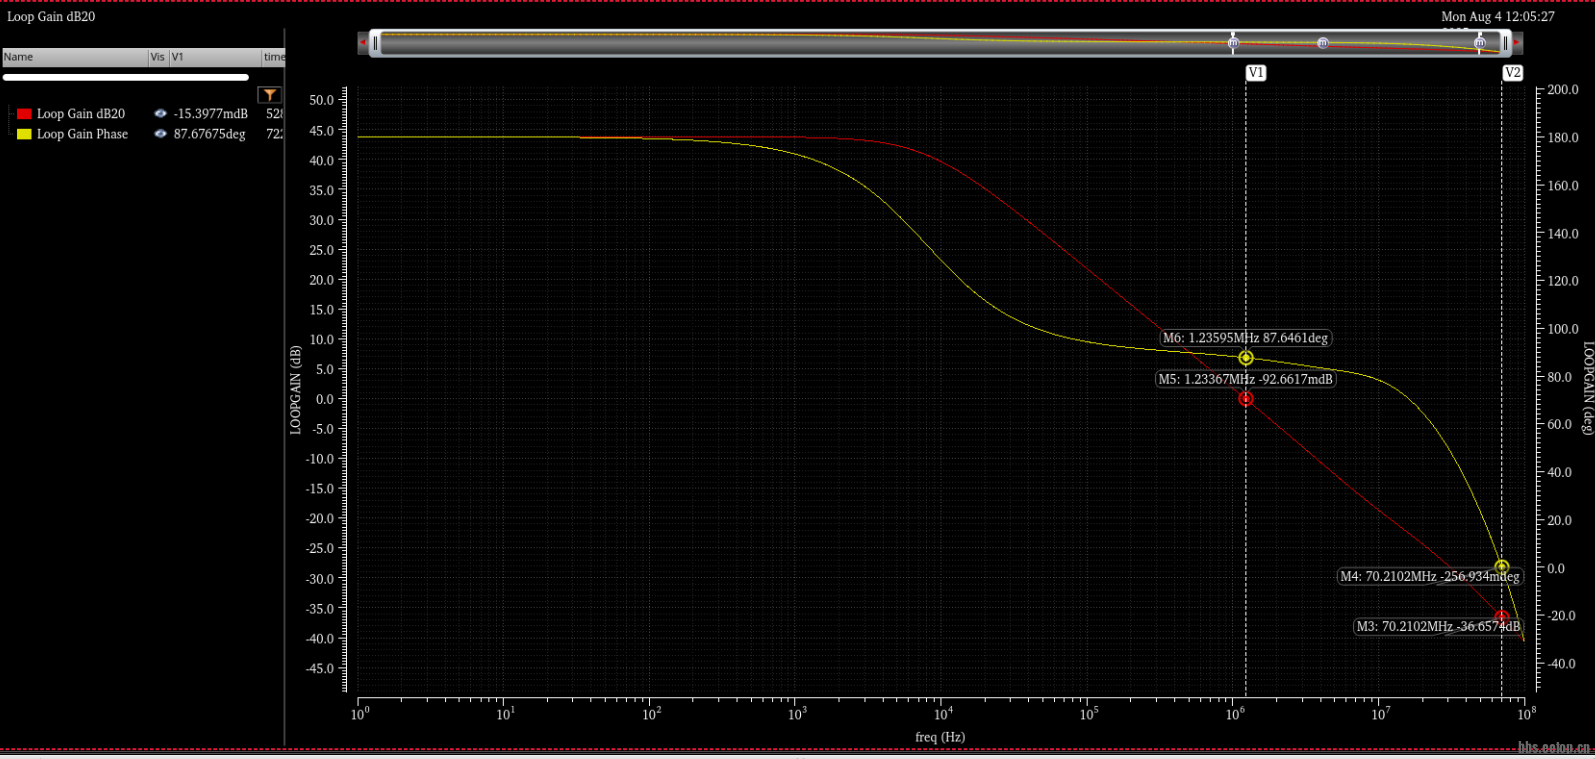Click the 87.67675deg V1 value
Image resolution: width=1595 pixels, height=759 pixels.
click(209, 134)
